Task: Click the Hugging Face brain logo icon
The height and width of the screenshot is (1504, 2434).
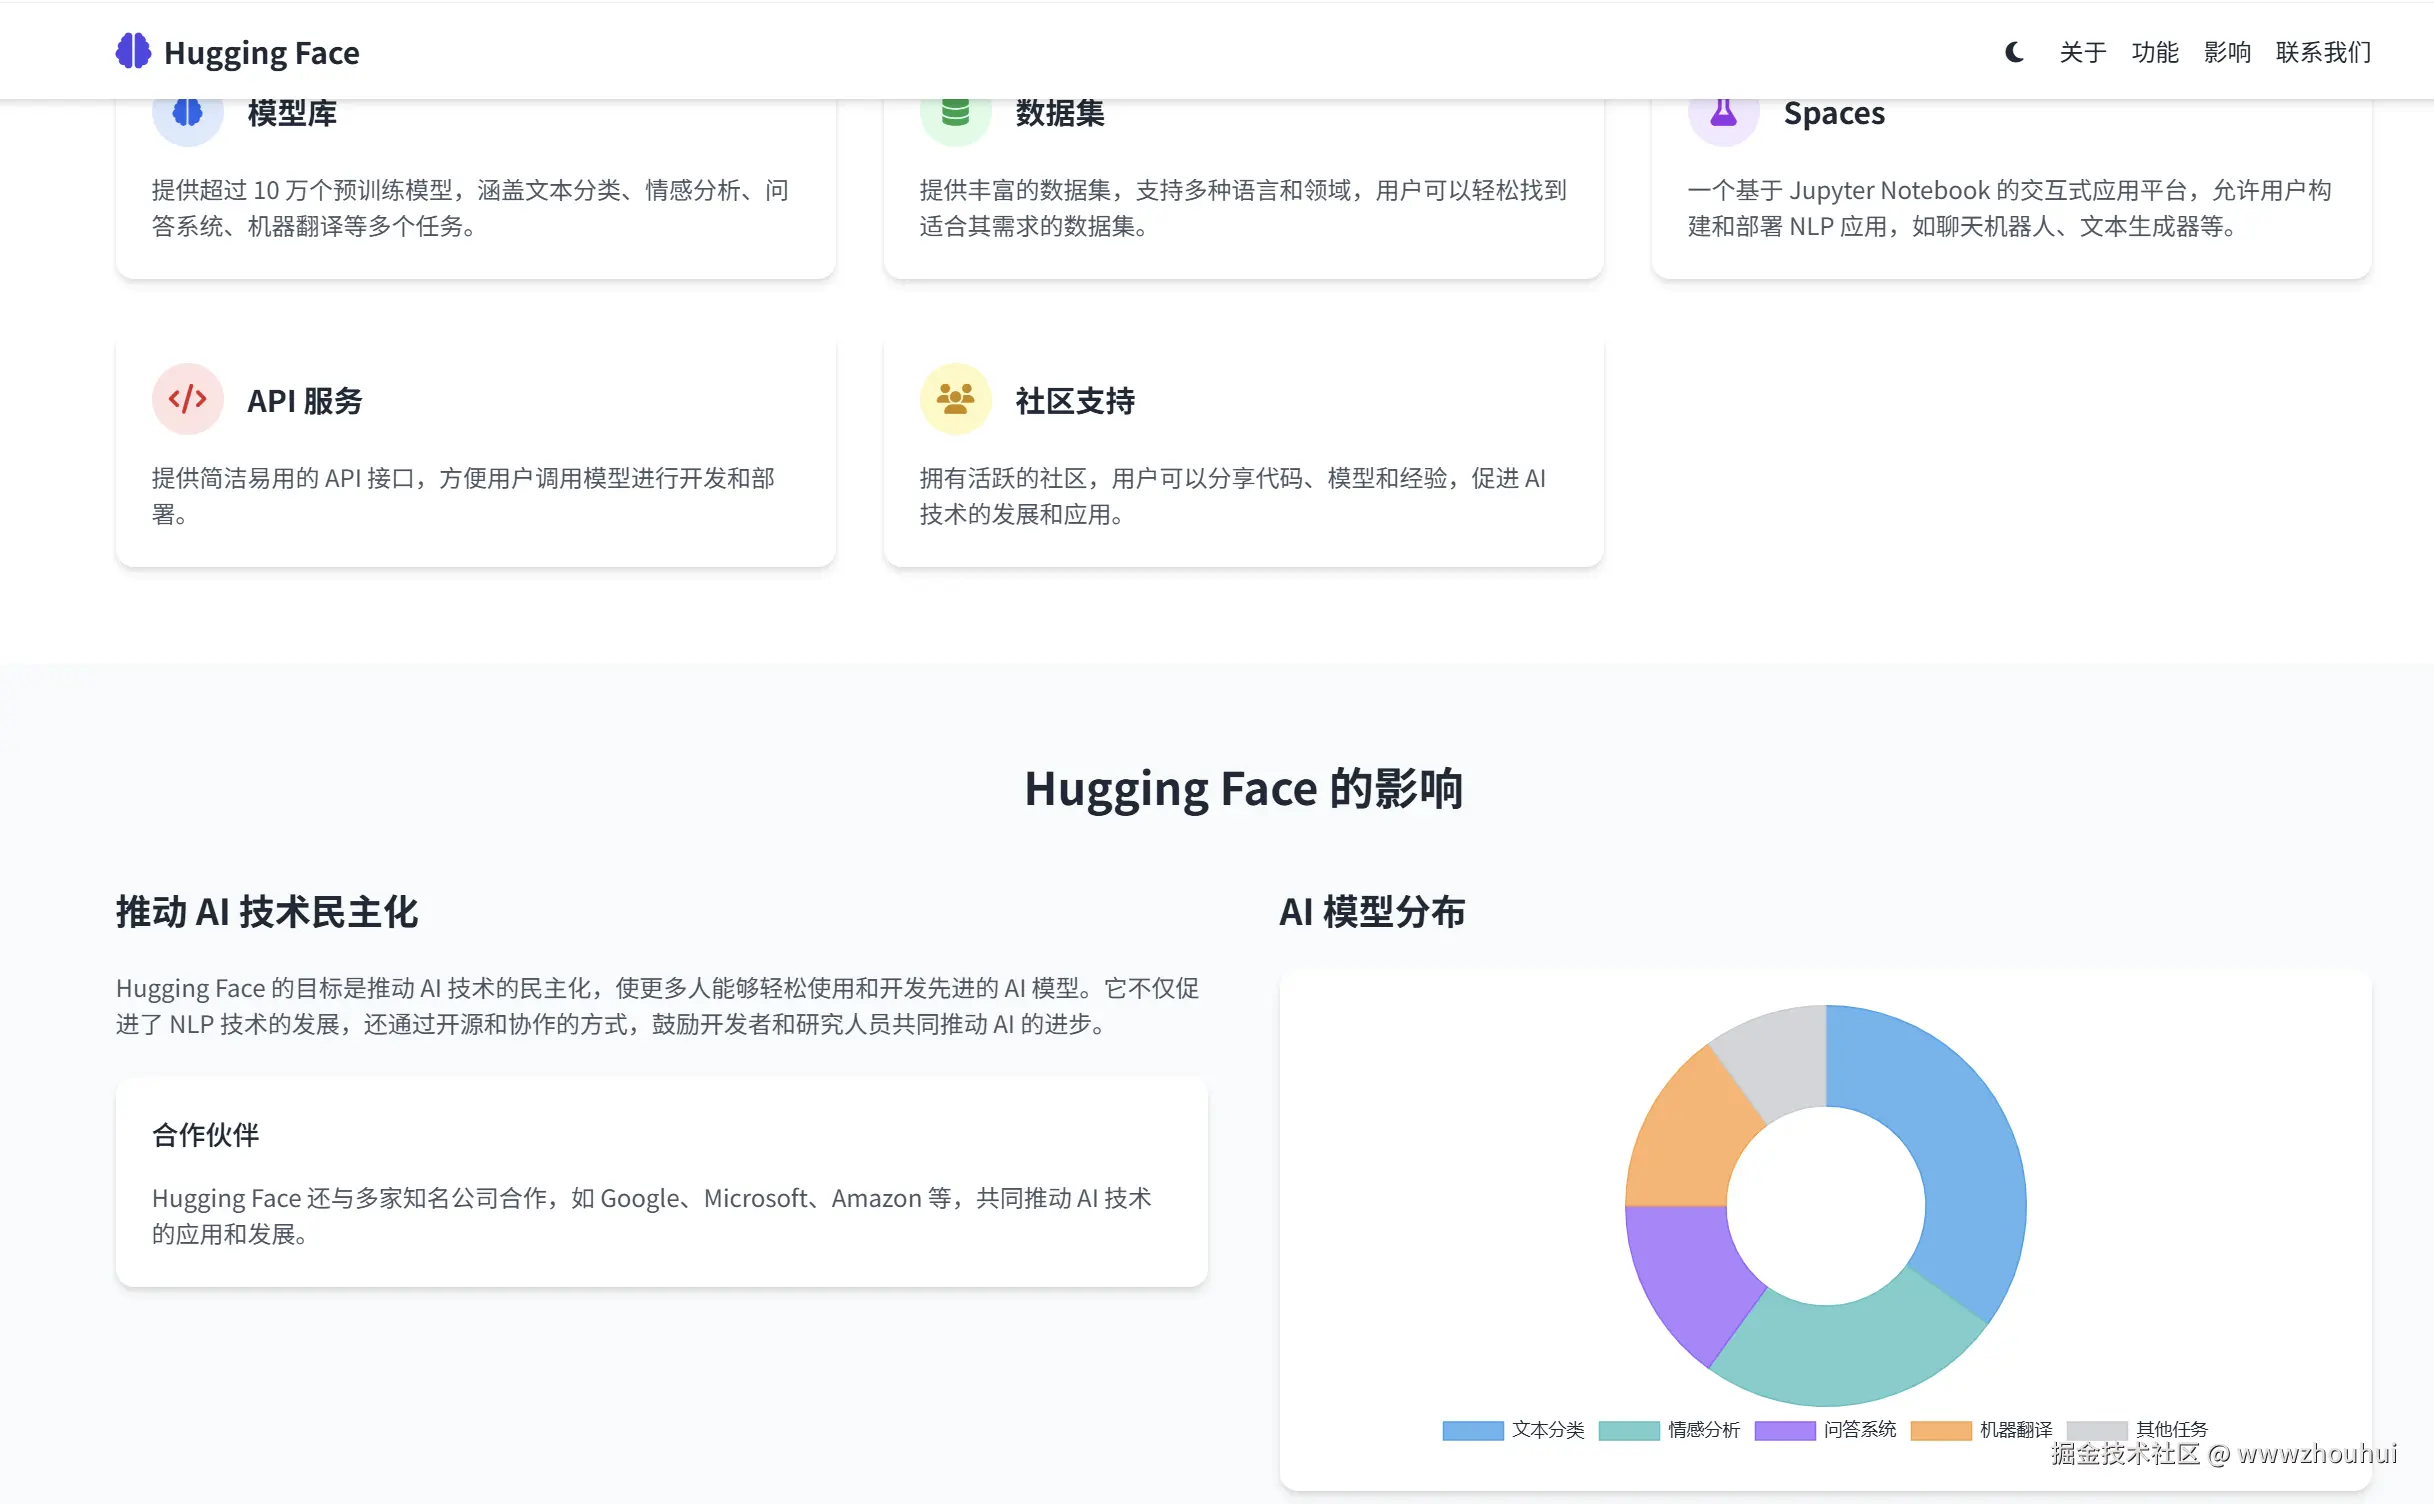Action: [x=133, y=51]
